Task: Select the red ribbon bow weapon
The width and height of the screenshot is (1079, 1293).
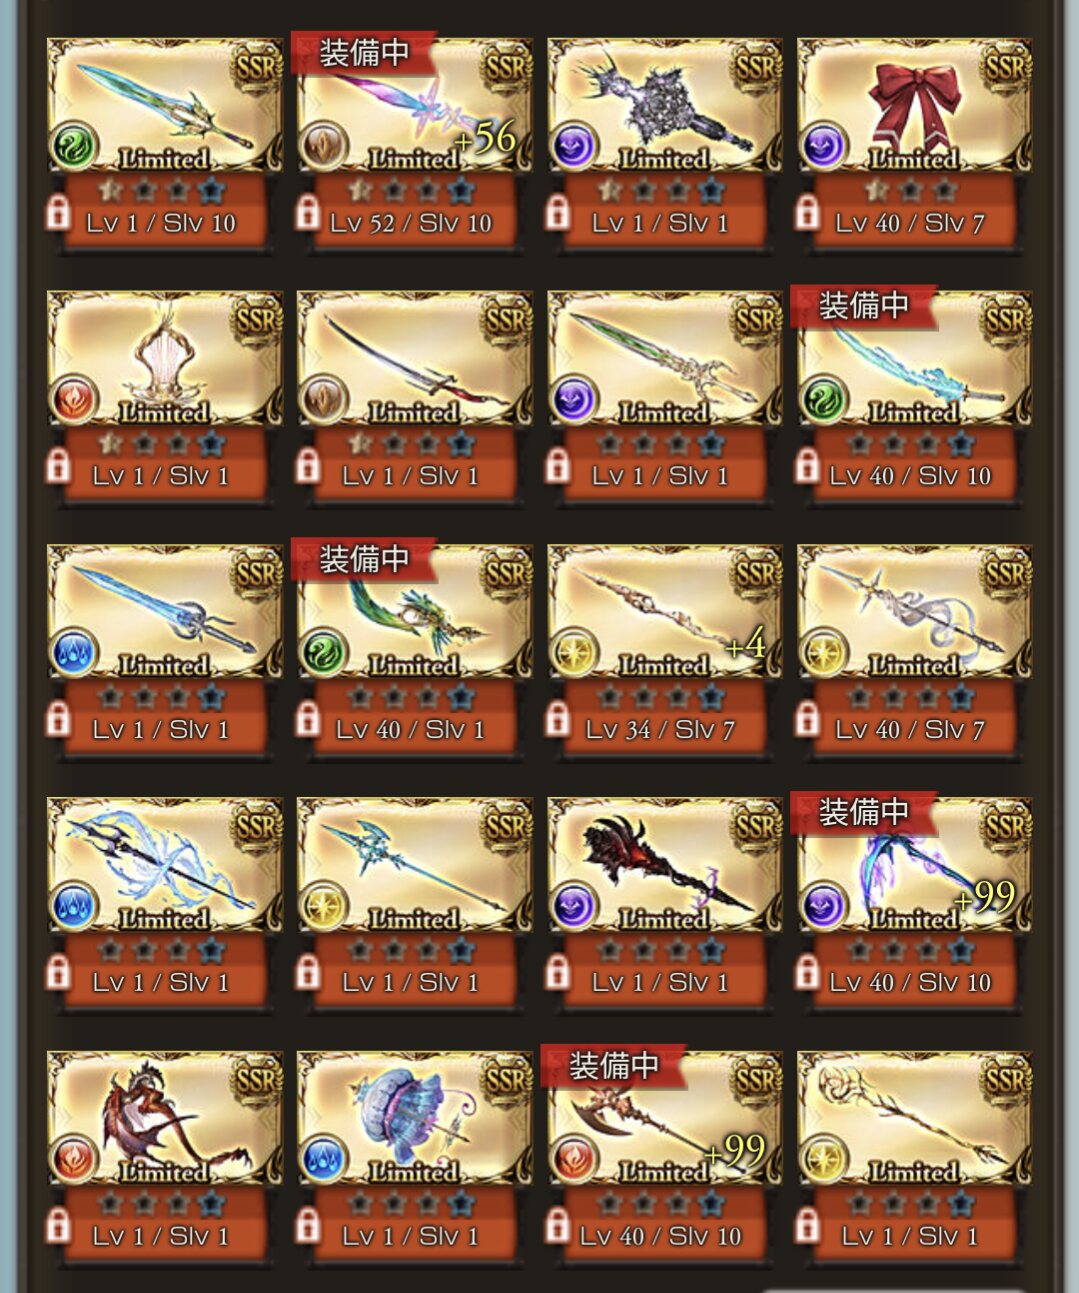Action: [914, 106]
